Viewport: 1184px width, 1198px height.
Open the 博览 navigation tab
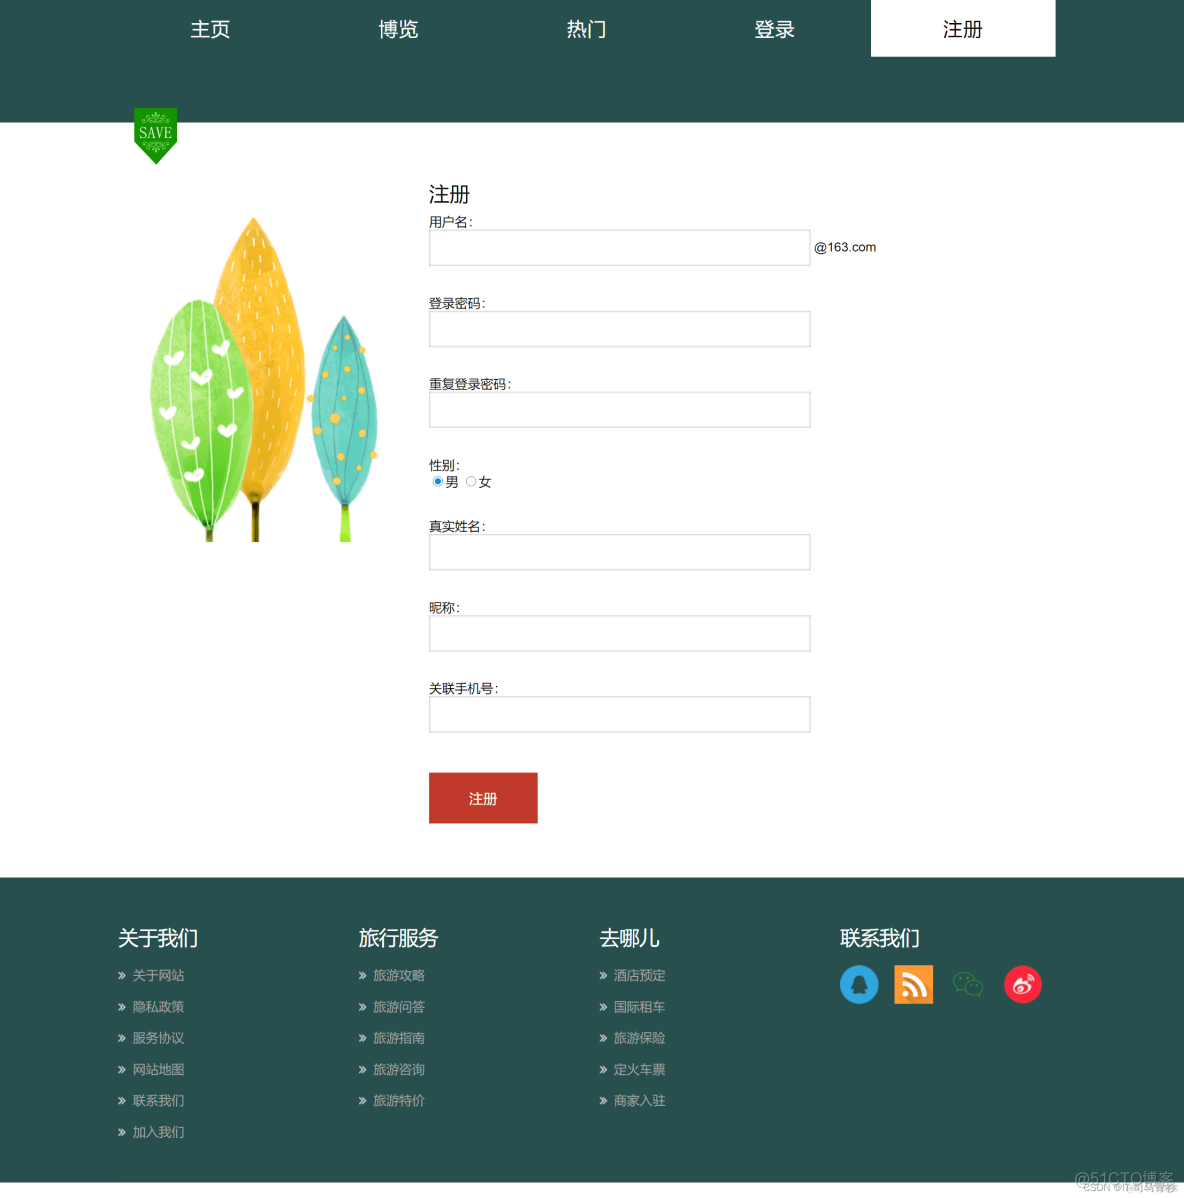coord(398,29)
